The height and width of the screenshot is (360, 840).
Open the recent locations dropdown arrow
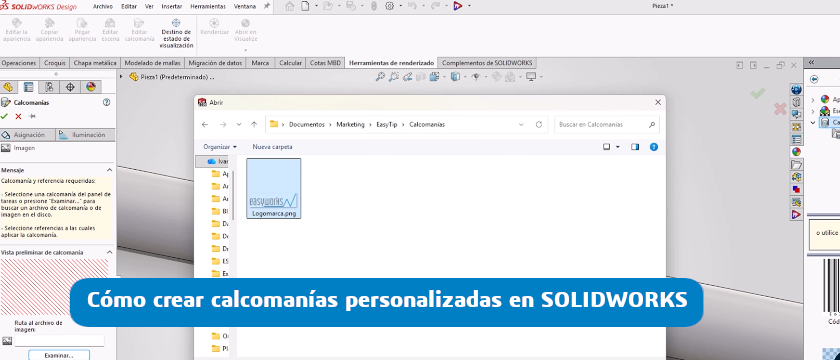[x=239, y=124]
